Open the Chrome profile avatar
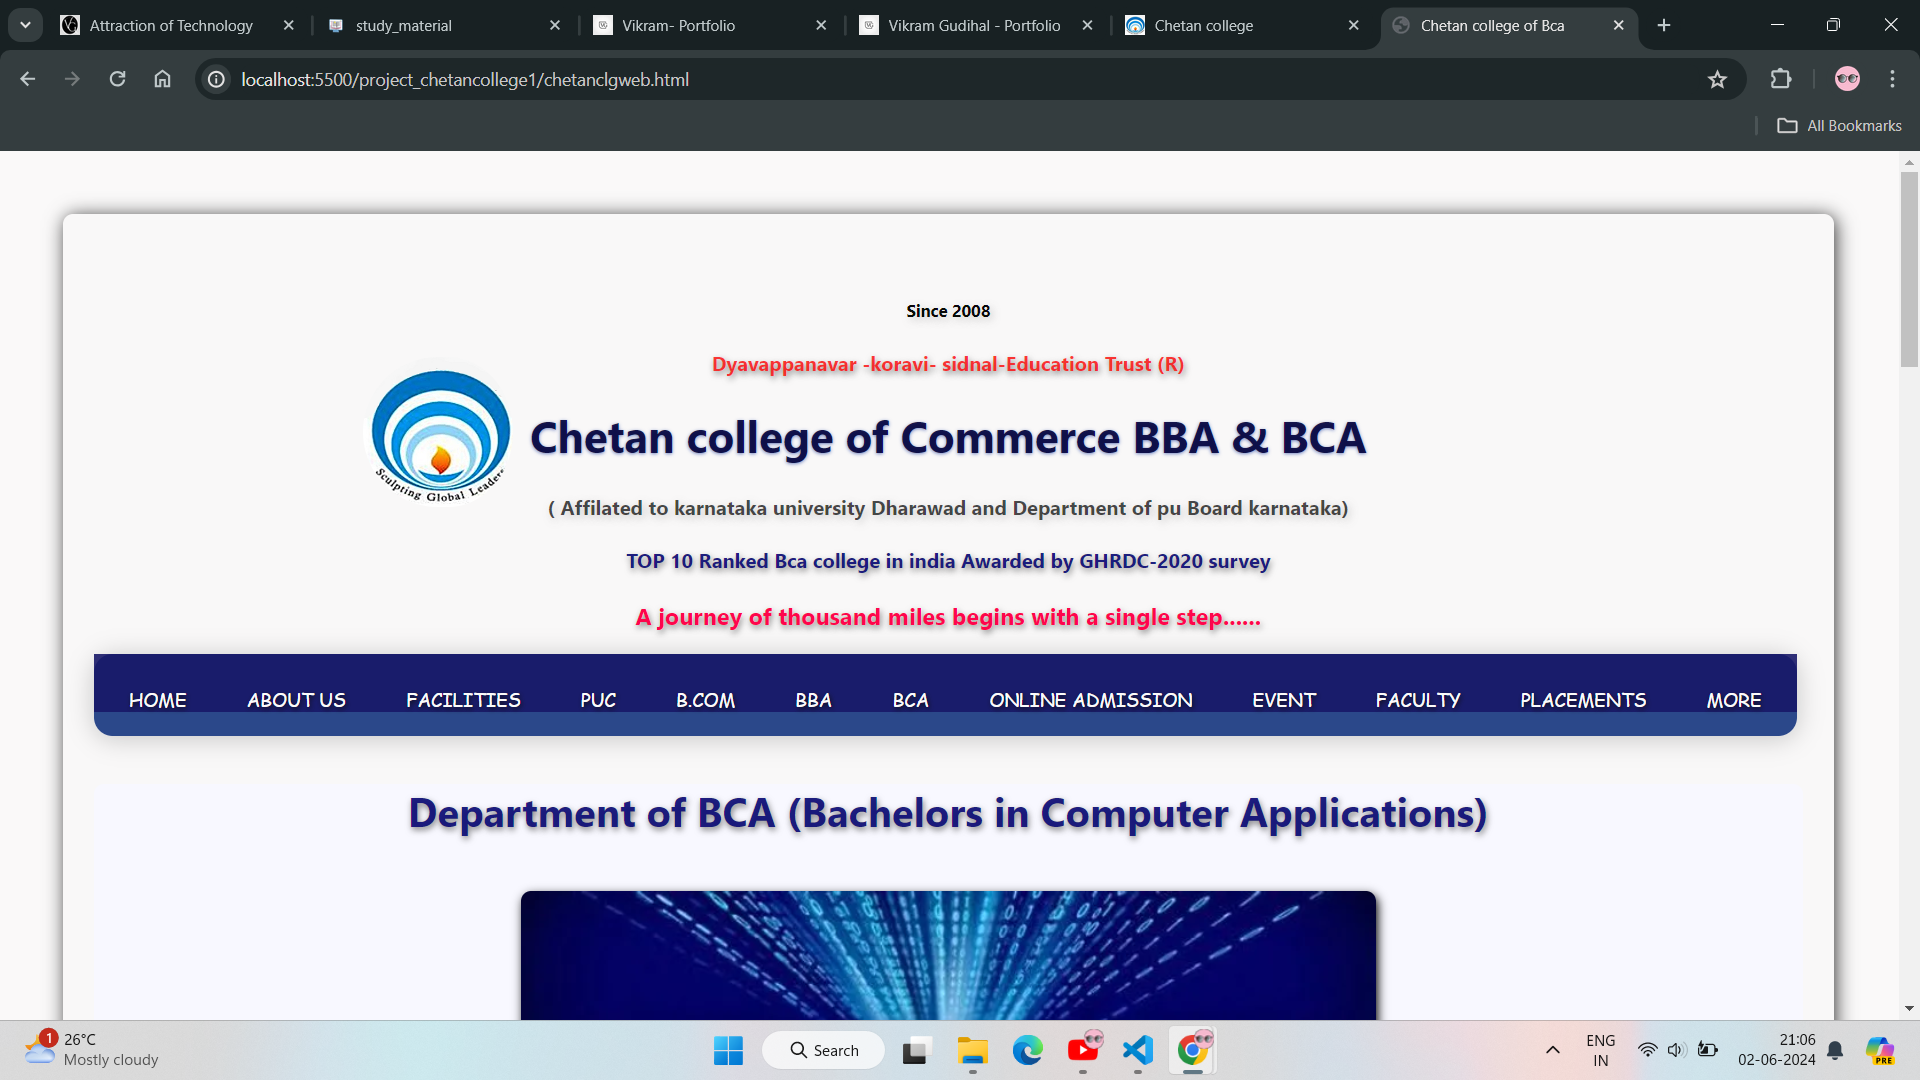1920x1080 pixels. coord(1847,79)
